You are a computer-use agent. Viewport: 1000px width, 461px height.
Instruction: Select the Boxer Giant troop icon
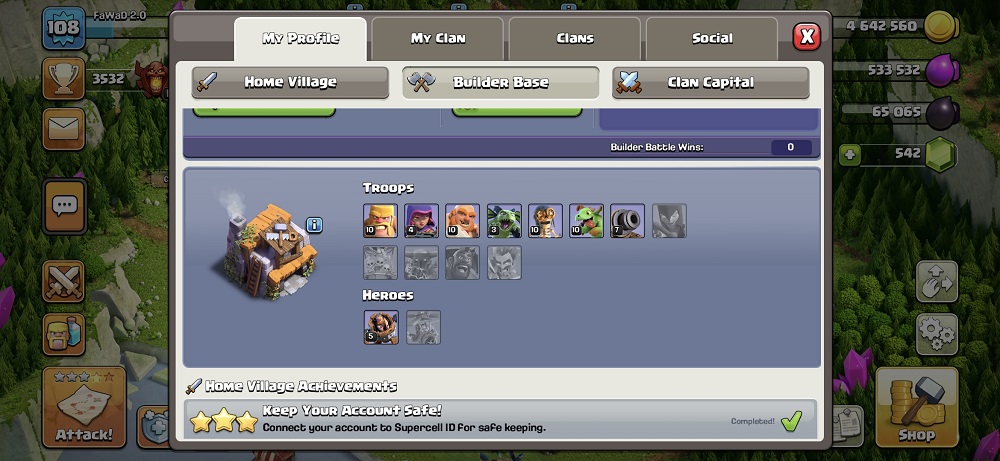click(x=462, y=221)
